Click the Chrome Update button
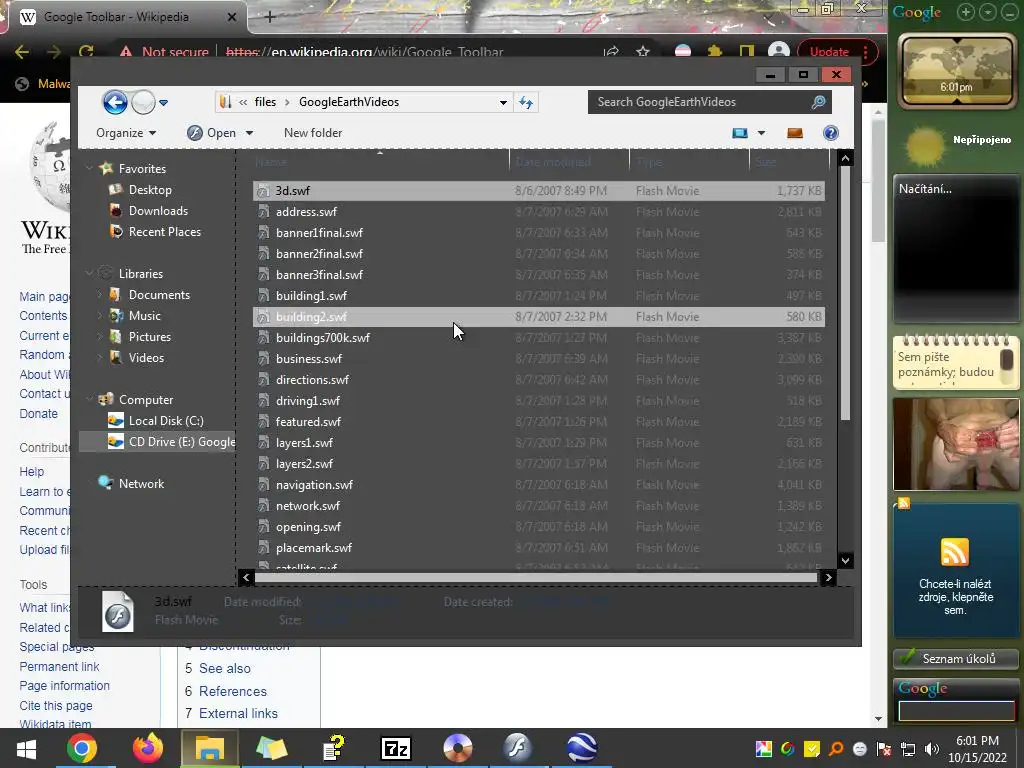 pos(829,52)
